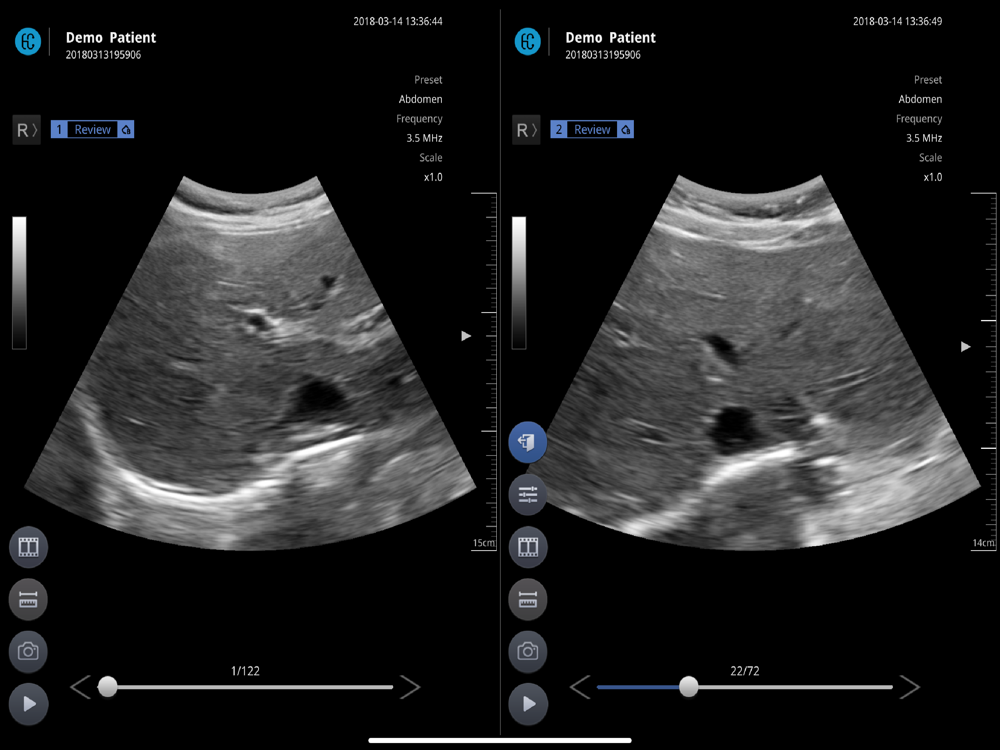1000x750 pixels.
Task: Open cine film icon in right panel
Action: point(528,547)
